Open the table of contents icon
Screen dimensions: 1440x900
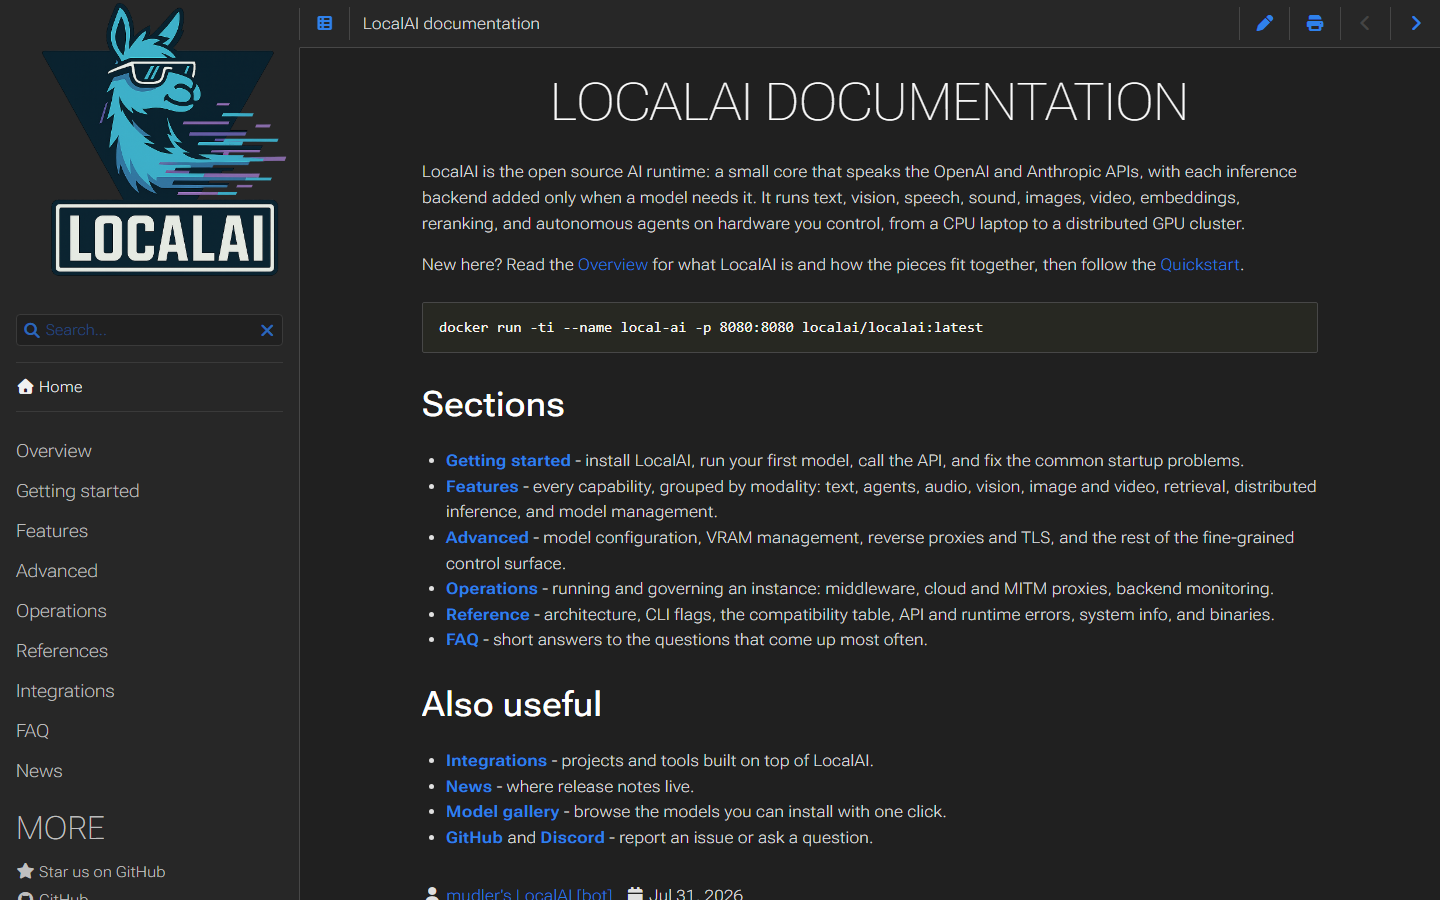[x=324, y=23]
